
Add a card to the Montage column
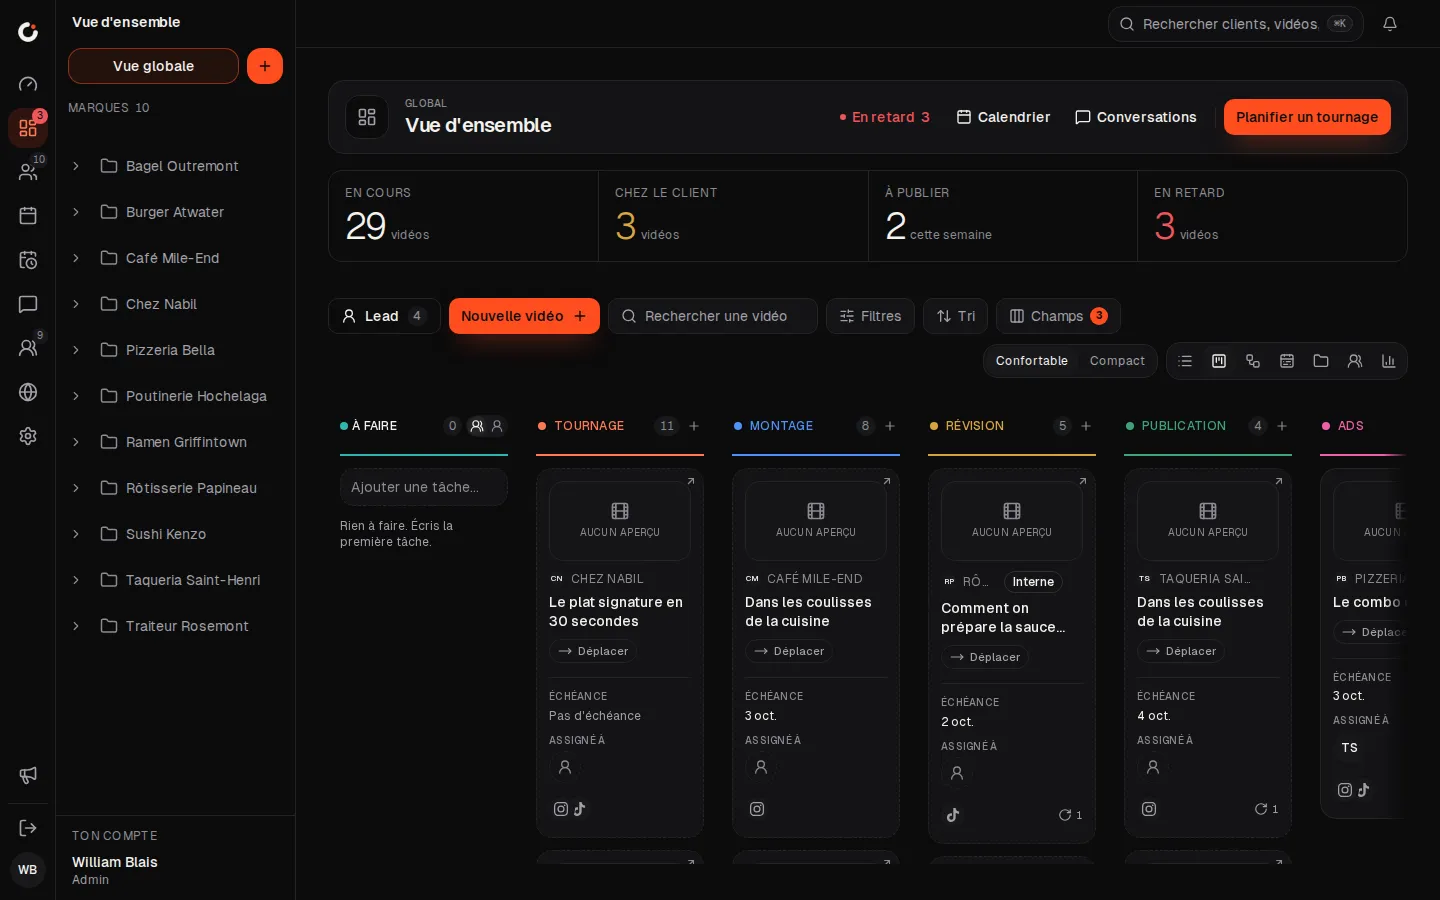(x=890, y=426)
